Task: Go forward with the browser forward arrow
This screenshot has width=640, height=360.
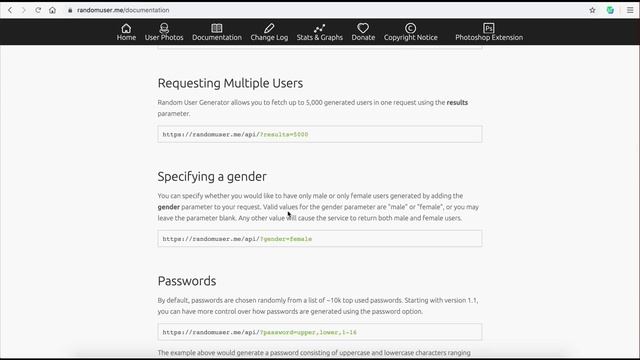Action: point(24,10)
